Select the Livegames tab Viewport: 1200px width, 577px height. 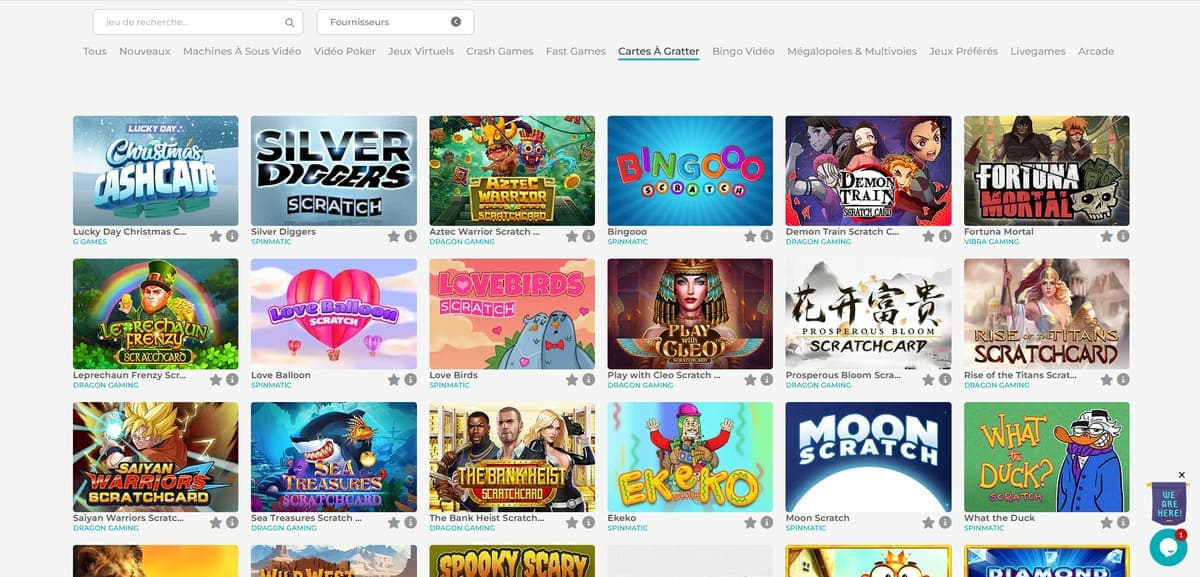(1038, 51)
